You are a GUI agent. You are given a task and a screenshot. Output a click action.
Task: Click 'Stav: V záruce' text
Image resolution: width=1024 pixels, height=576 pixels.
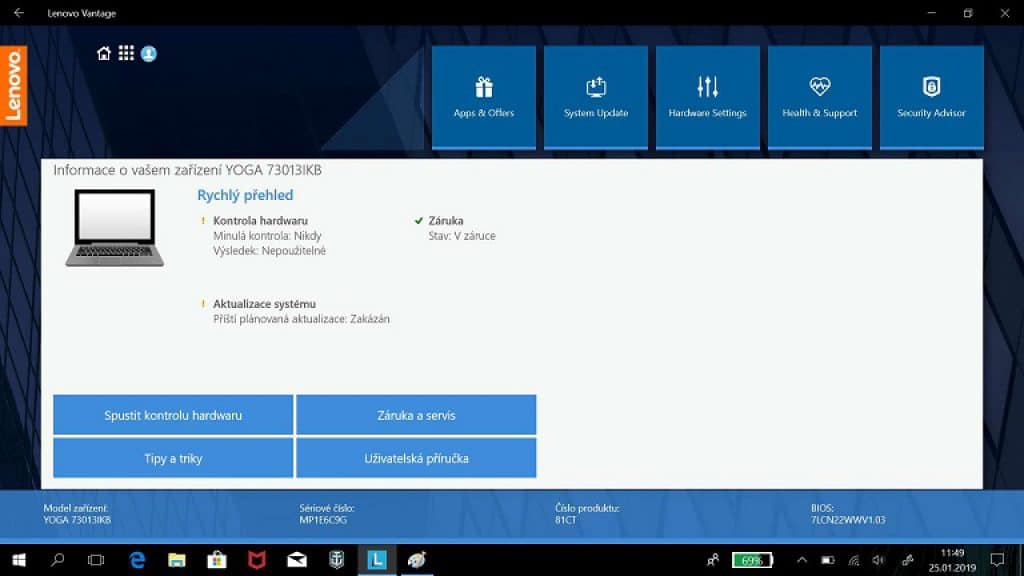[462, 236]
